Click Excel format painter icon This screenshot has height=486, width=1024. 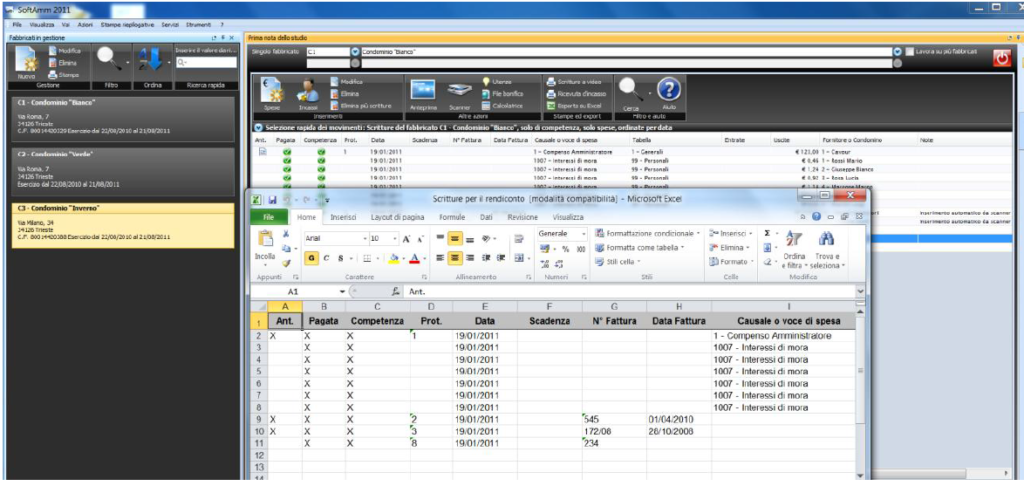(286, 263)
